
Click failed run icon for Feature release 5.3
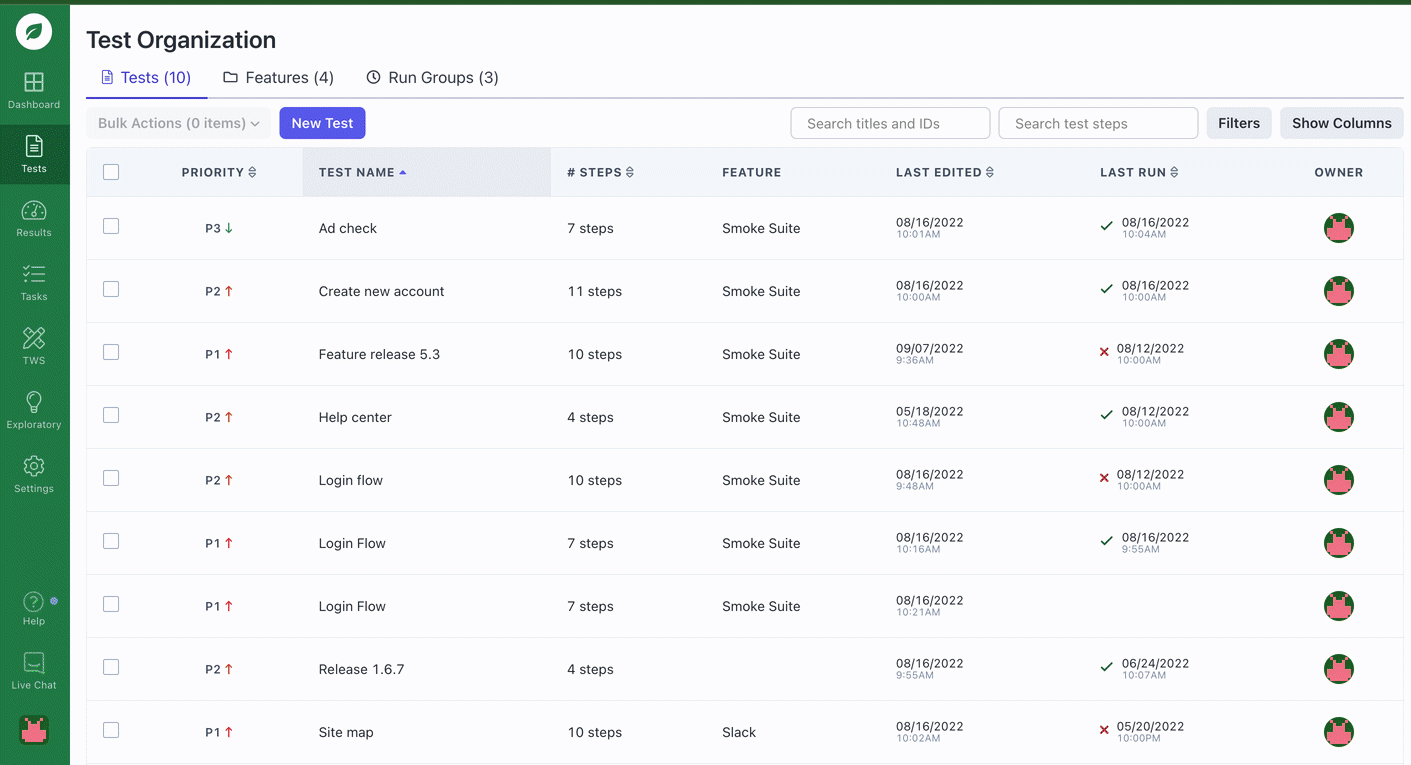coord(1104,352)
